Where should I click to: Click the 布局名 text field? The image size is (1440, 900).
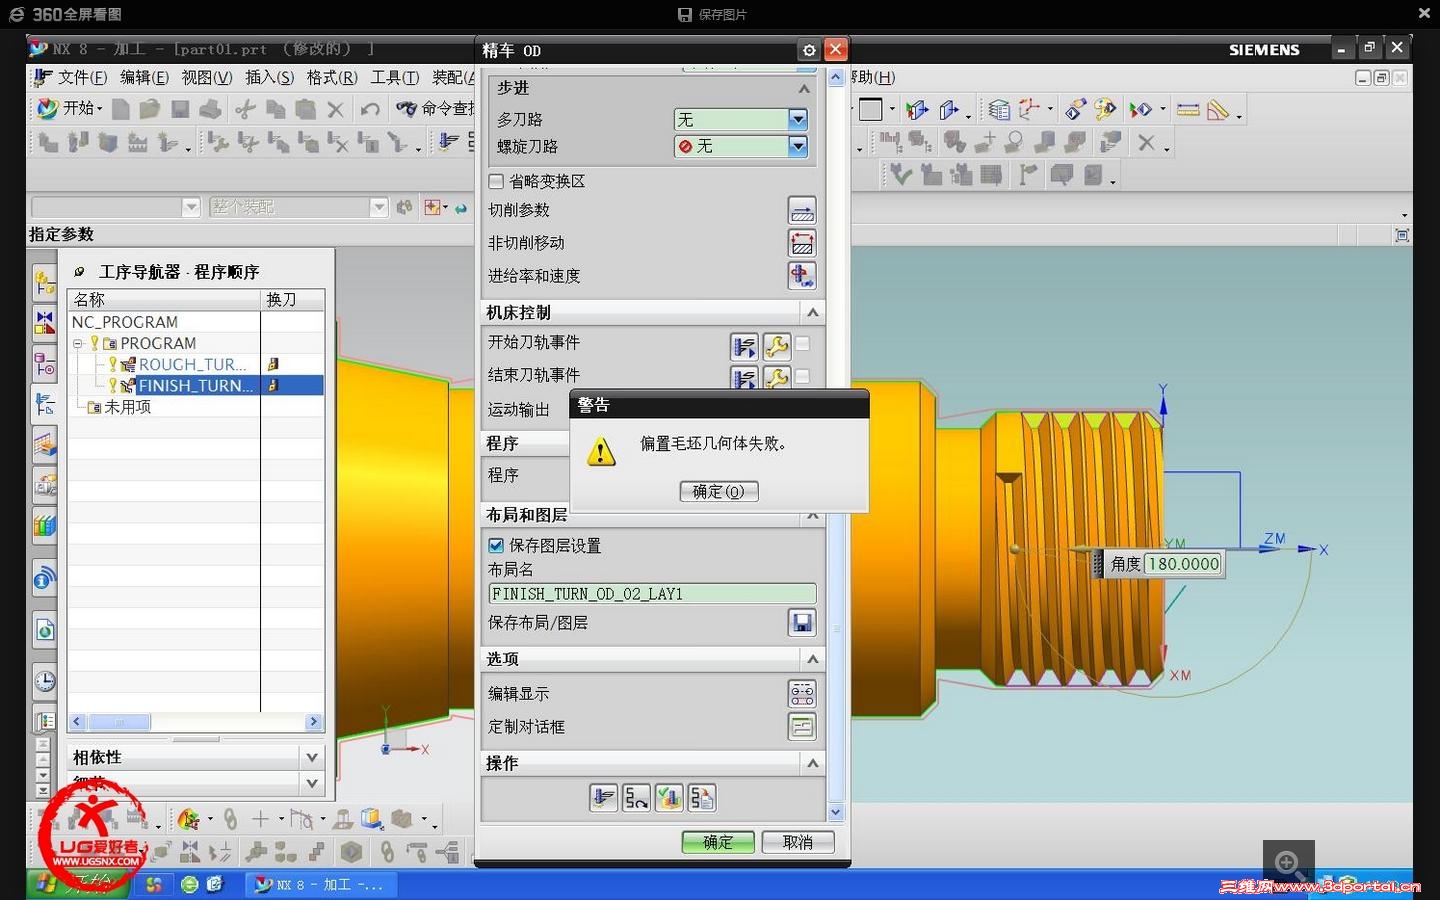click(652, 594)
